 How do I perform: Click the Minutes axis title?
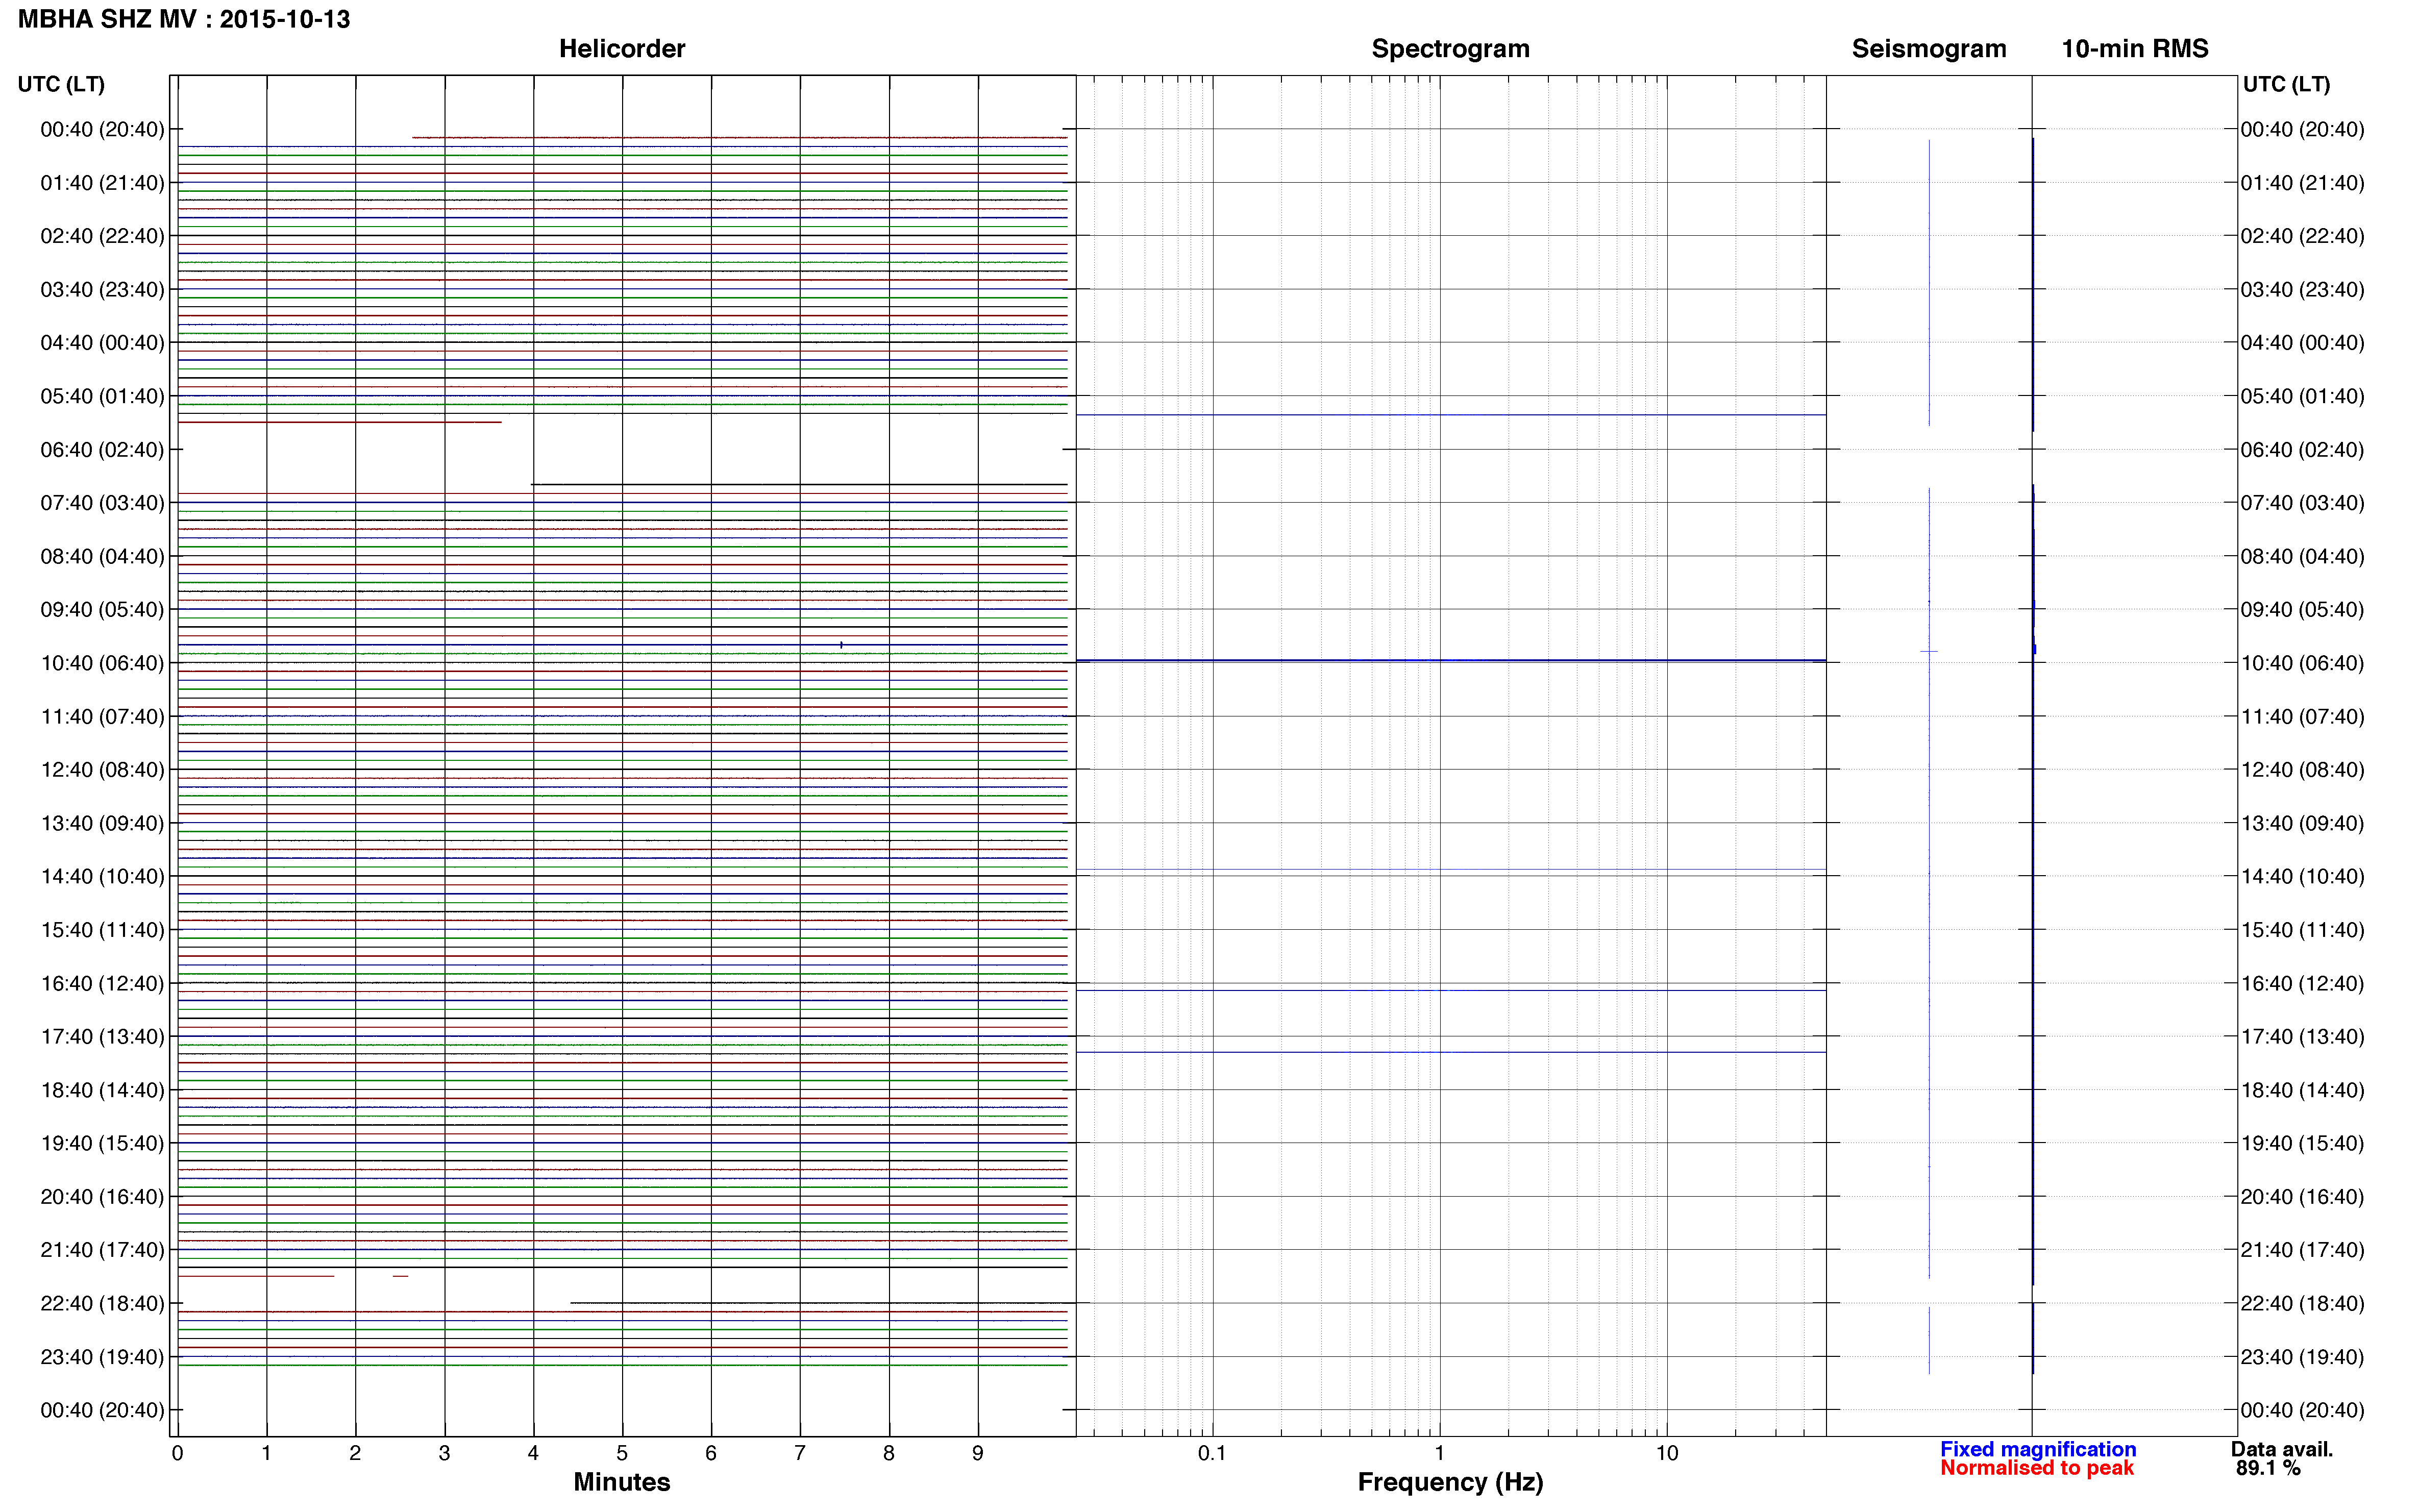tap(622, 1482)
